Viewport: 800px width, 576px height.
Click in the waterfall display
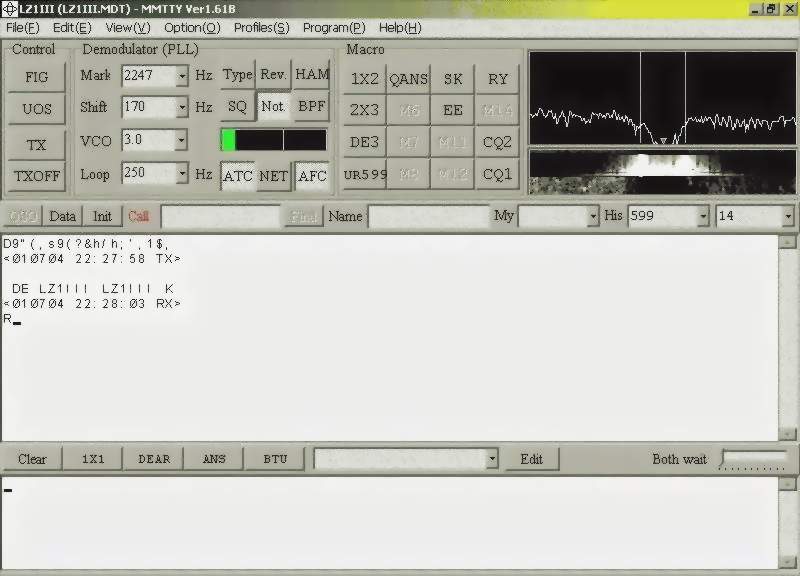click(662, 172)
